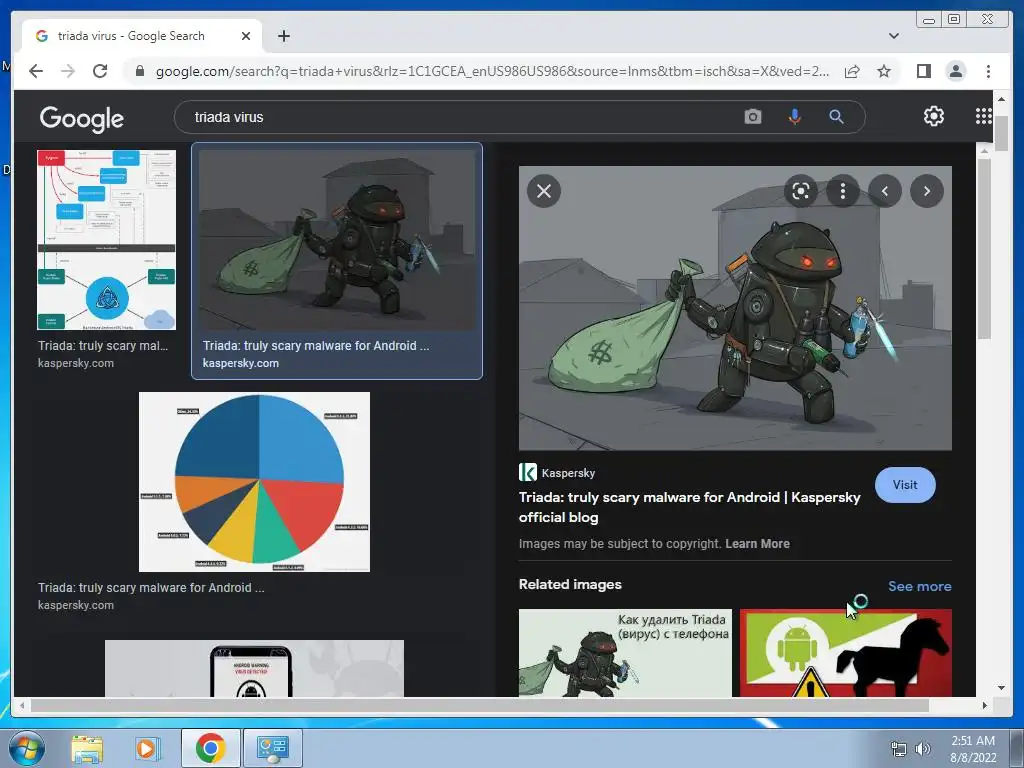1024x768 pixels.
Task: Select the Triada diagram thumbnail
Action: (106, 240)
